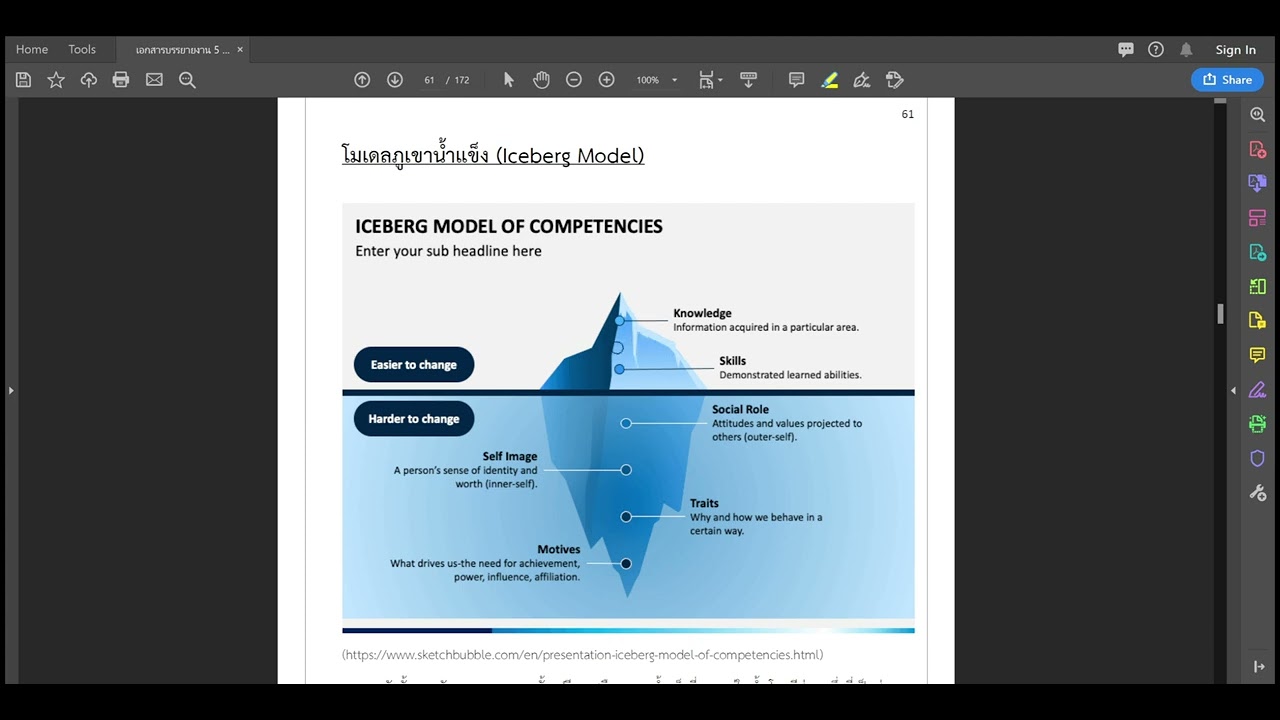Image resolution: width=1280 pixels, height=720 pixels.
Task: Collapse the right tools pane arrow
Action: (x=1233, y=390)
